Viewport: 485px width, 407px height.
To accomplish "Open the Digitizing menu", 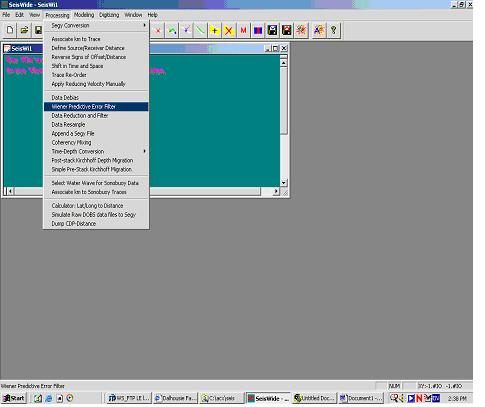I will click(109, 15).
